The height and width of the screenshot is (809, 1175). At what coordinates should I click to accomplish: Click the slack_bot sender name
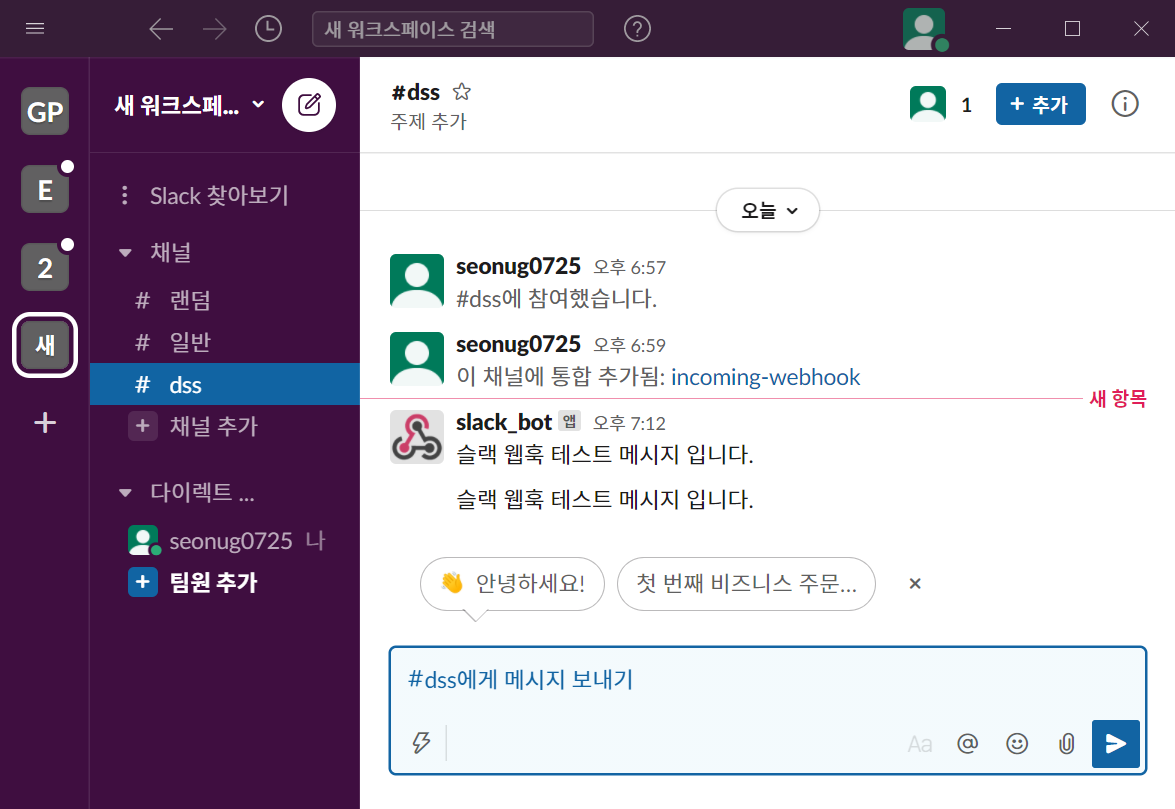click(x=504, y=422)
